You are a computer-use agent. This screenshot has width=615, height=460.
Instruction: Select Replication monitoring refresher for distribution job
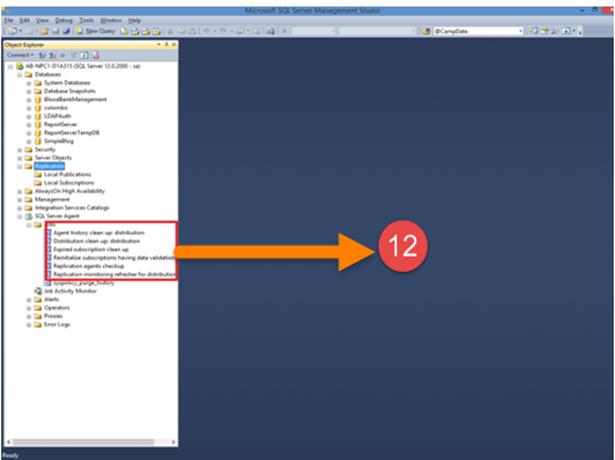(x=115, y=274)
